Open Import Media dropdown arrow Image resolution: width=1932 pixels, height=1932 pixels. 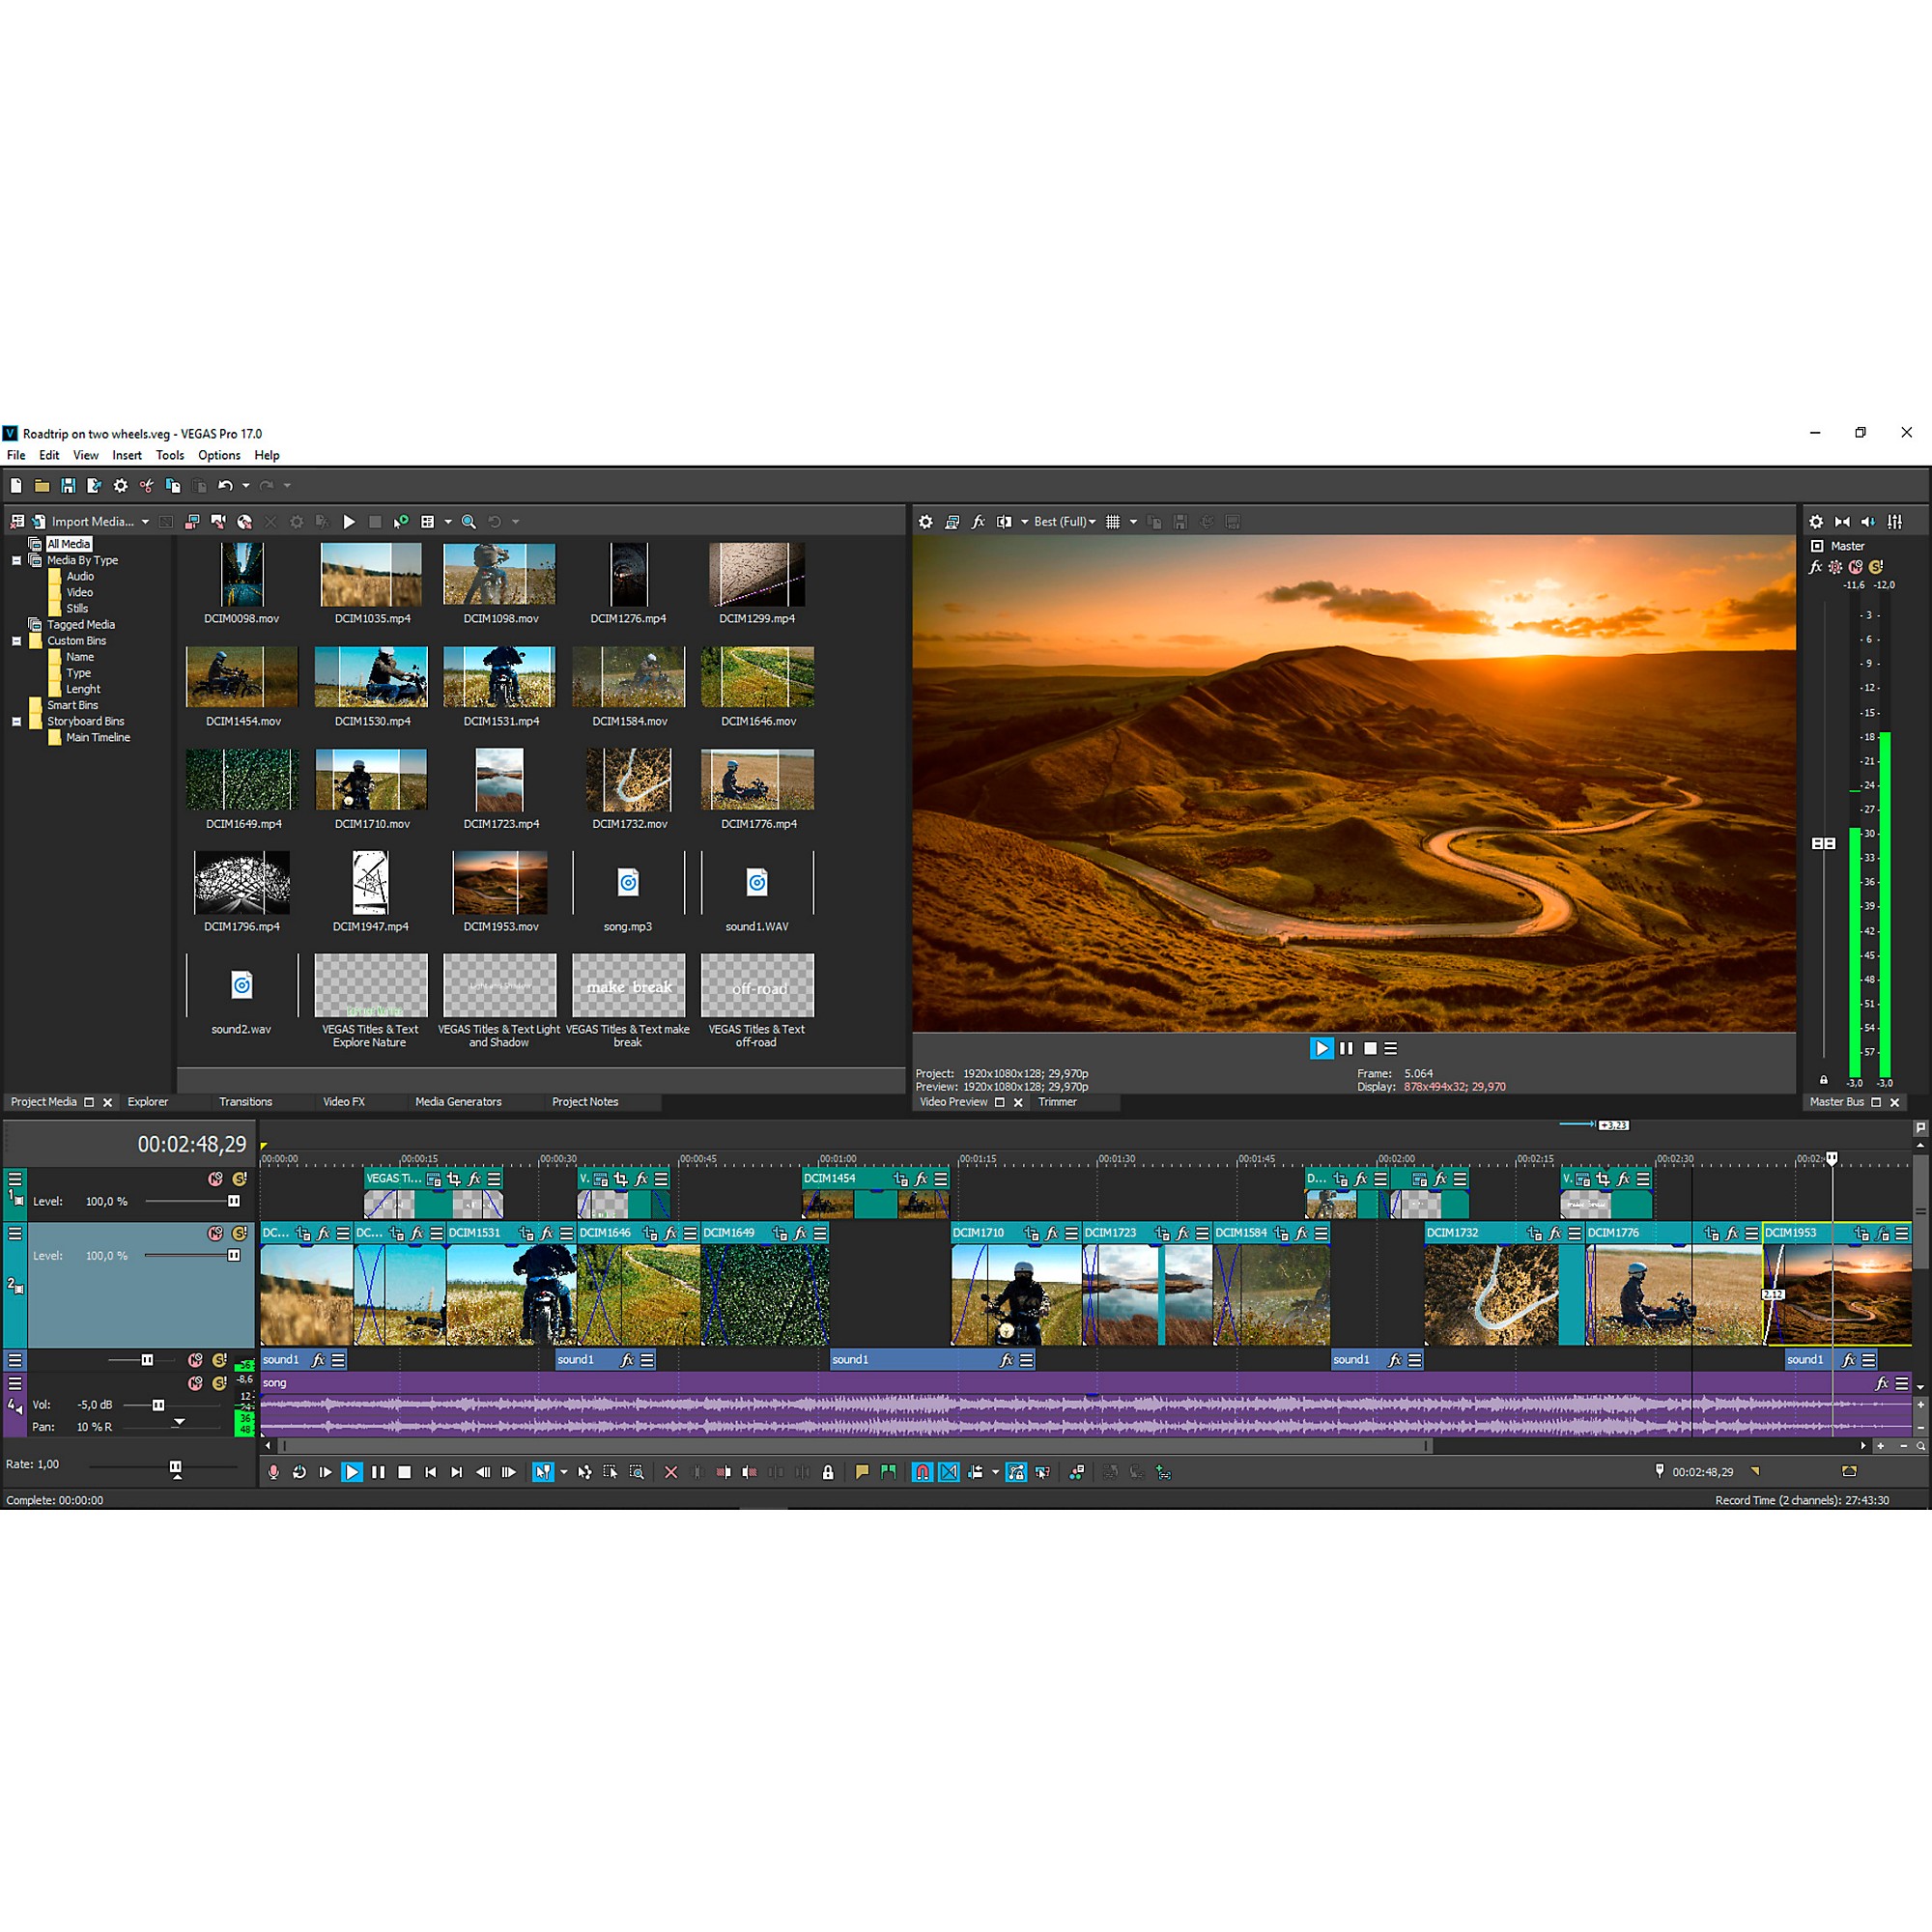click(145, 522)
